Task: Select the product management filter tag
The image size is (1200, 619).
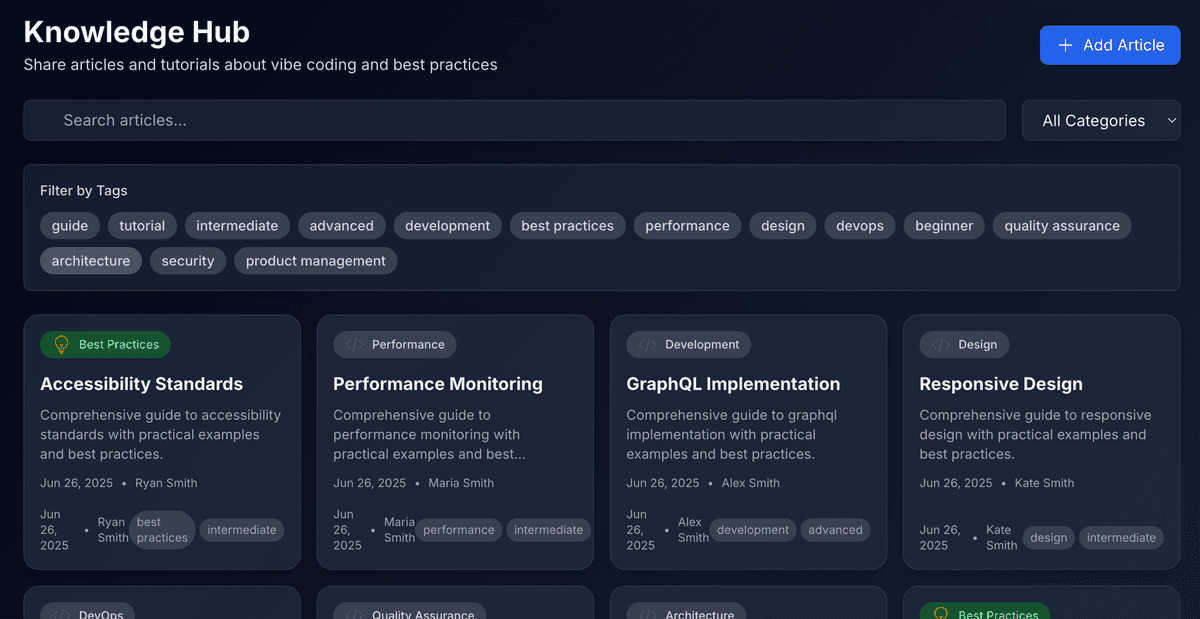Action: point(315,261)
